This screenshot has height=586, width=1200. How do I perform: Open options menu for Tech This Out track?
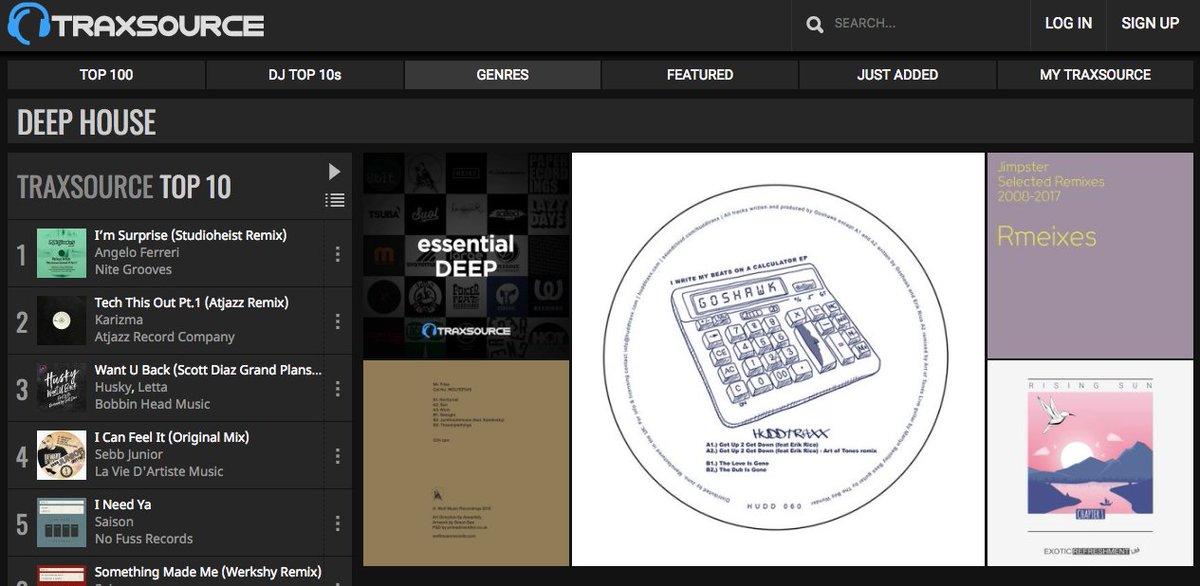coord(338,321)
